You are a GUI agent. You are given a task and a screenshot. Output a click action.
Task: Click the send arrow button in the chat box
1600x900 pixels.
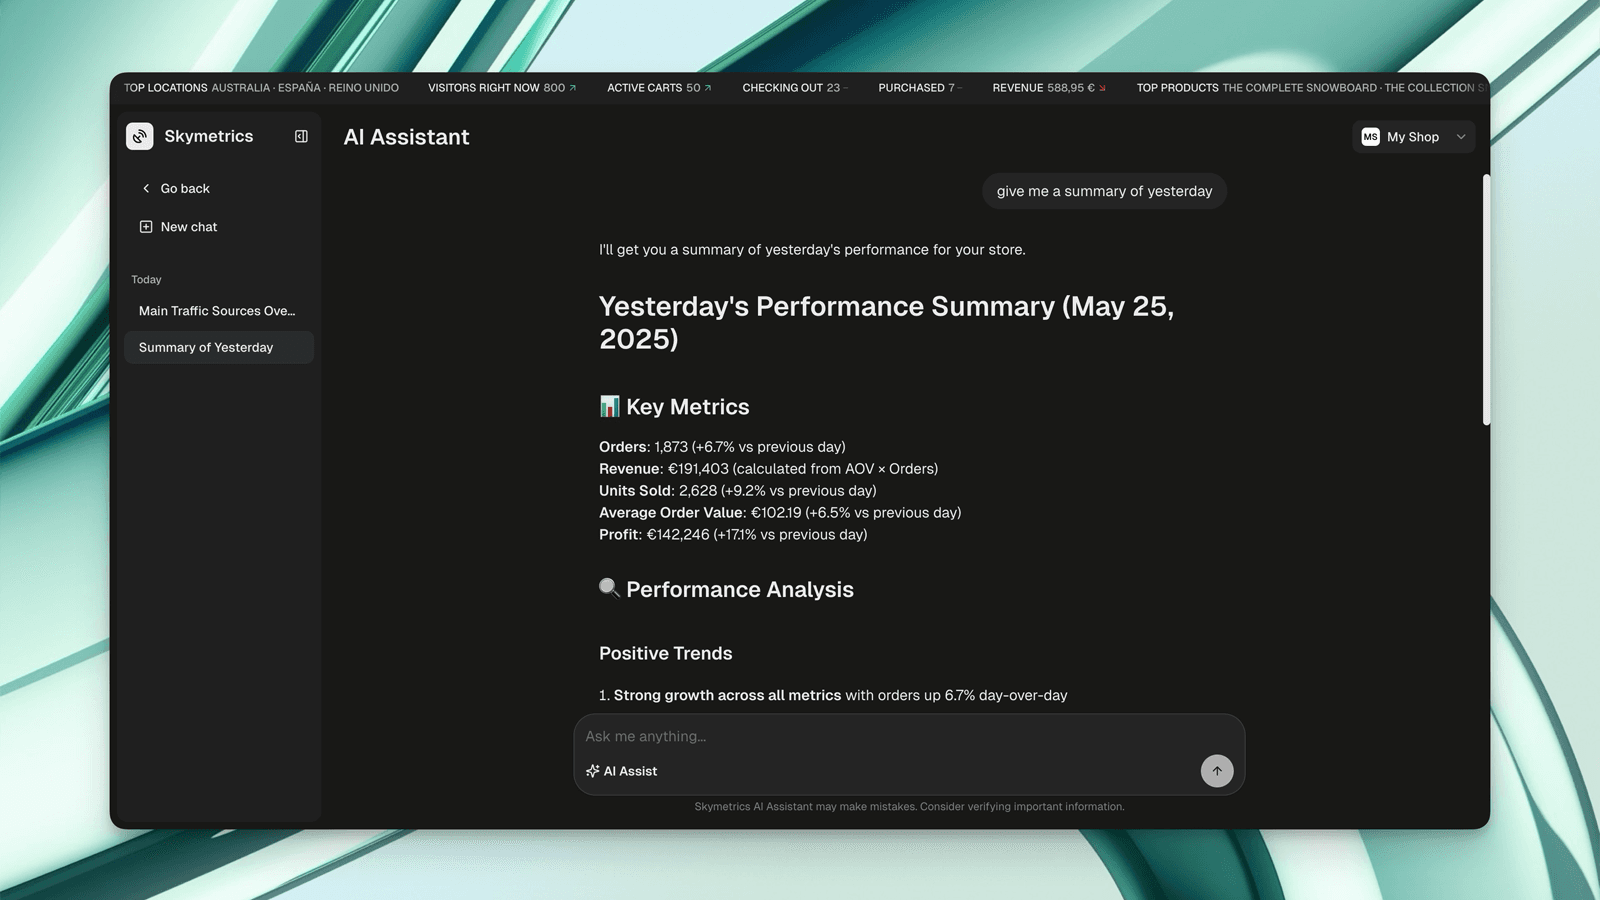tap(1216, 770)
